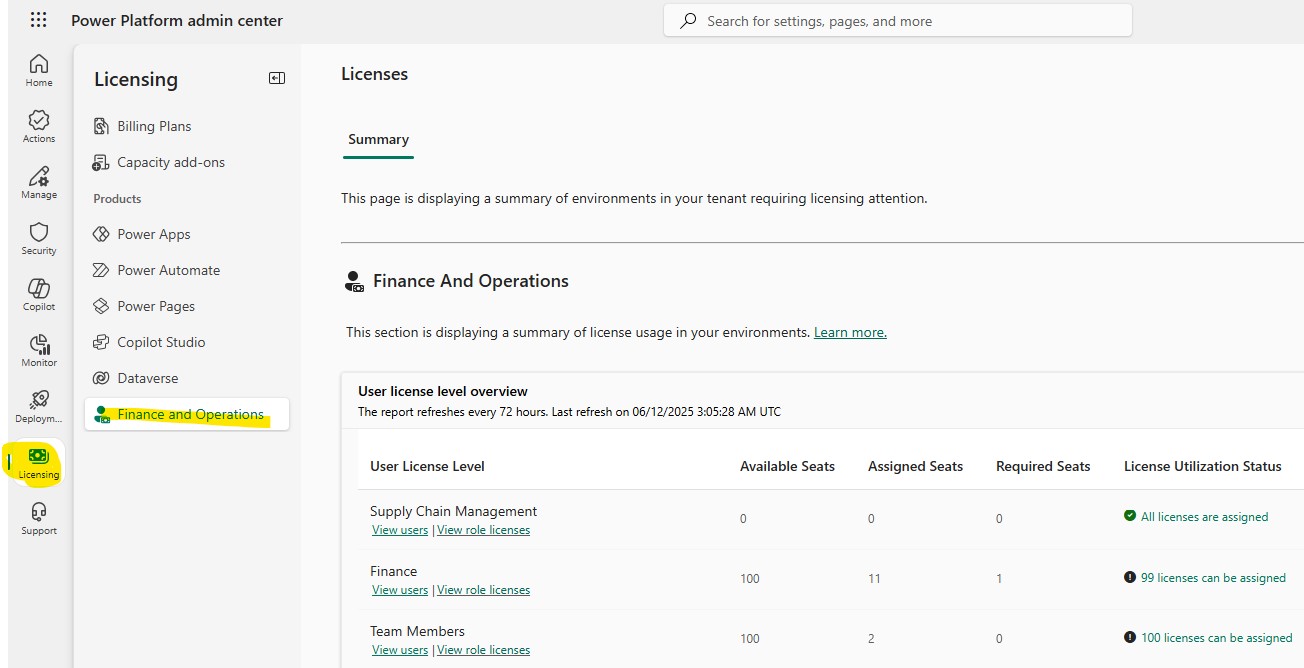This screenshot has height=668, width=1304.
Task: Click the Finance And Operations heading icon
Action: [354, 281]
